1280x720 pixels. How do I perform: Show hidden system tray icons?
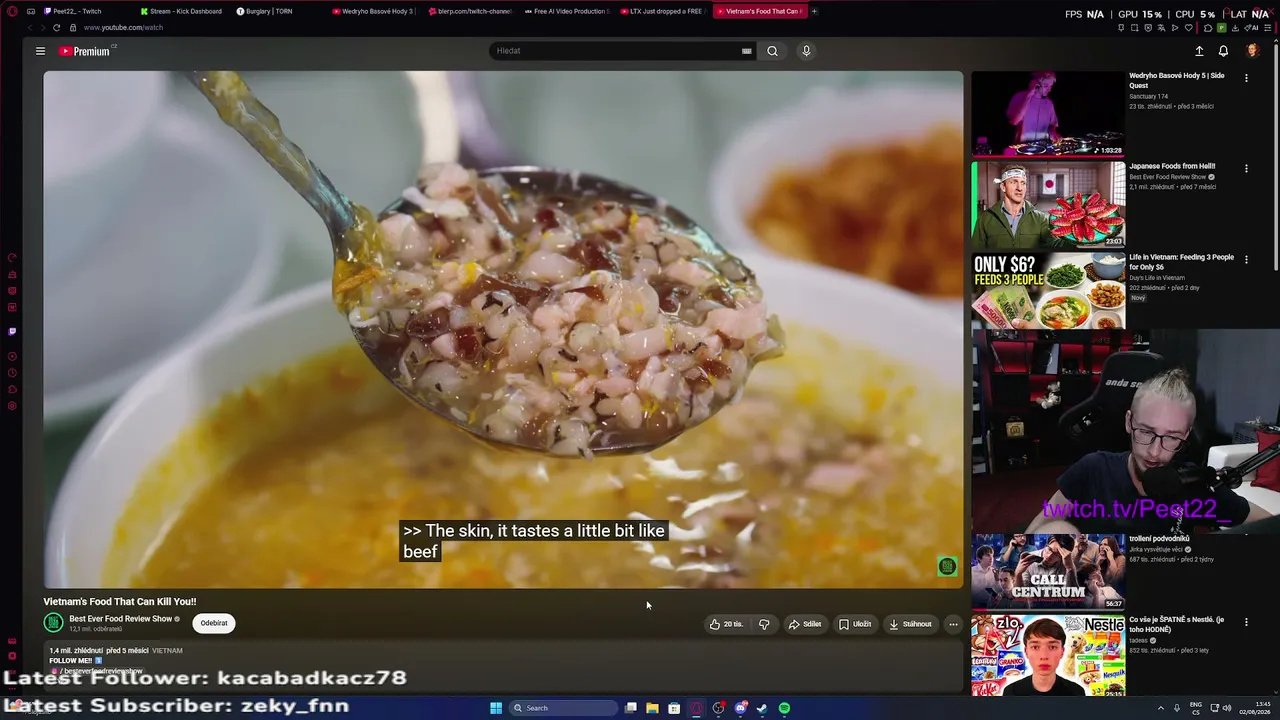pyautogui.click(x=1160, y=708)
